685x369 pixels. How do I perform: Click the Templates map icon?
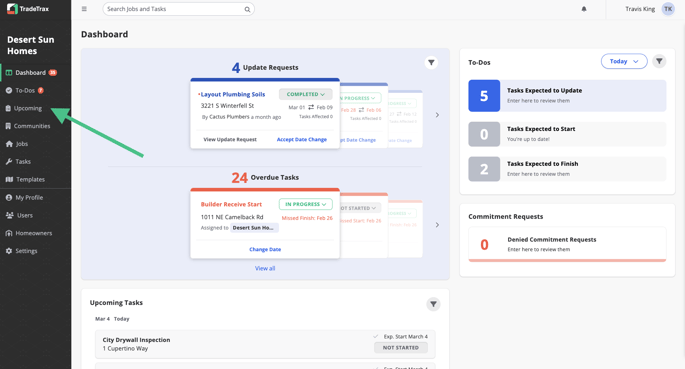tap(9, 179)
